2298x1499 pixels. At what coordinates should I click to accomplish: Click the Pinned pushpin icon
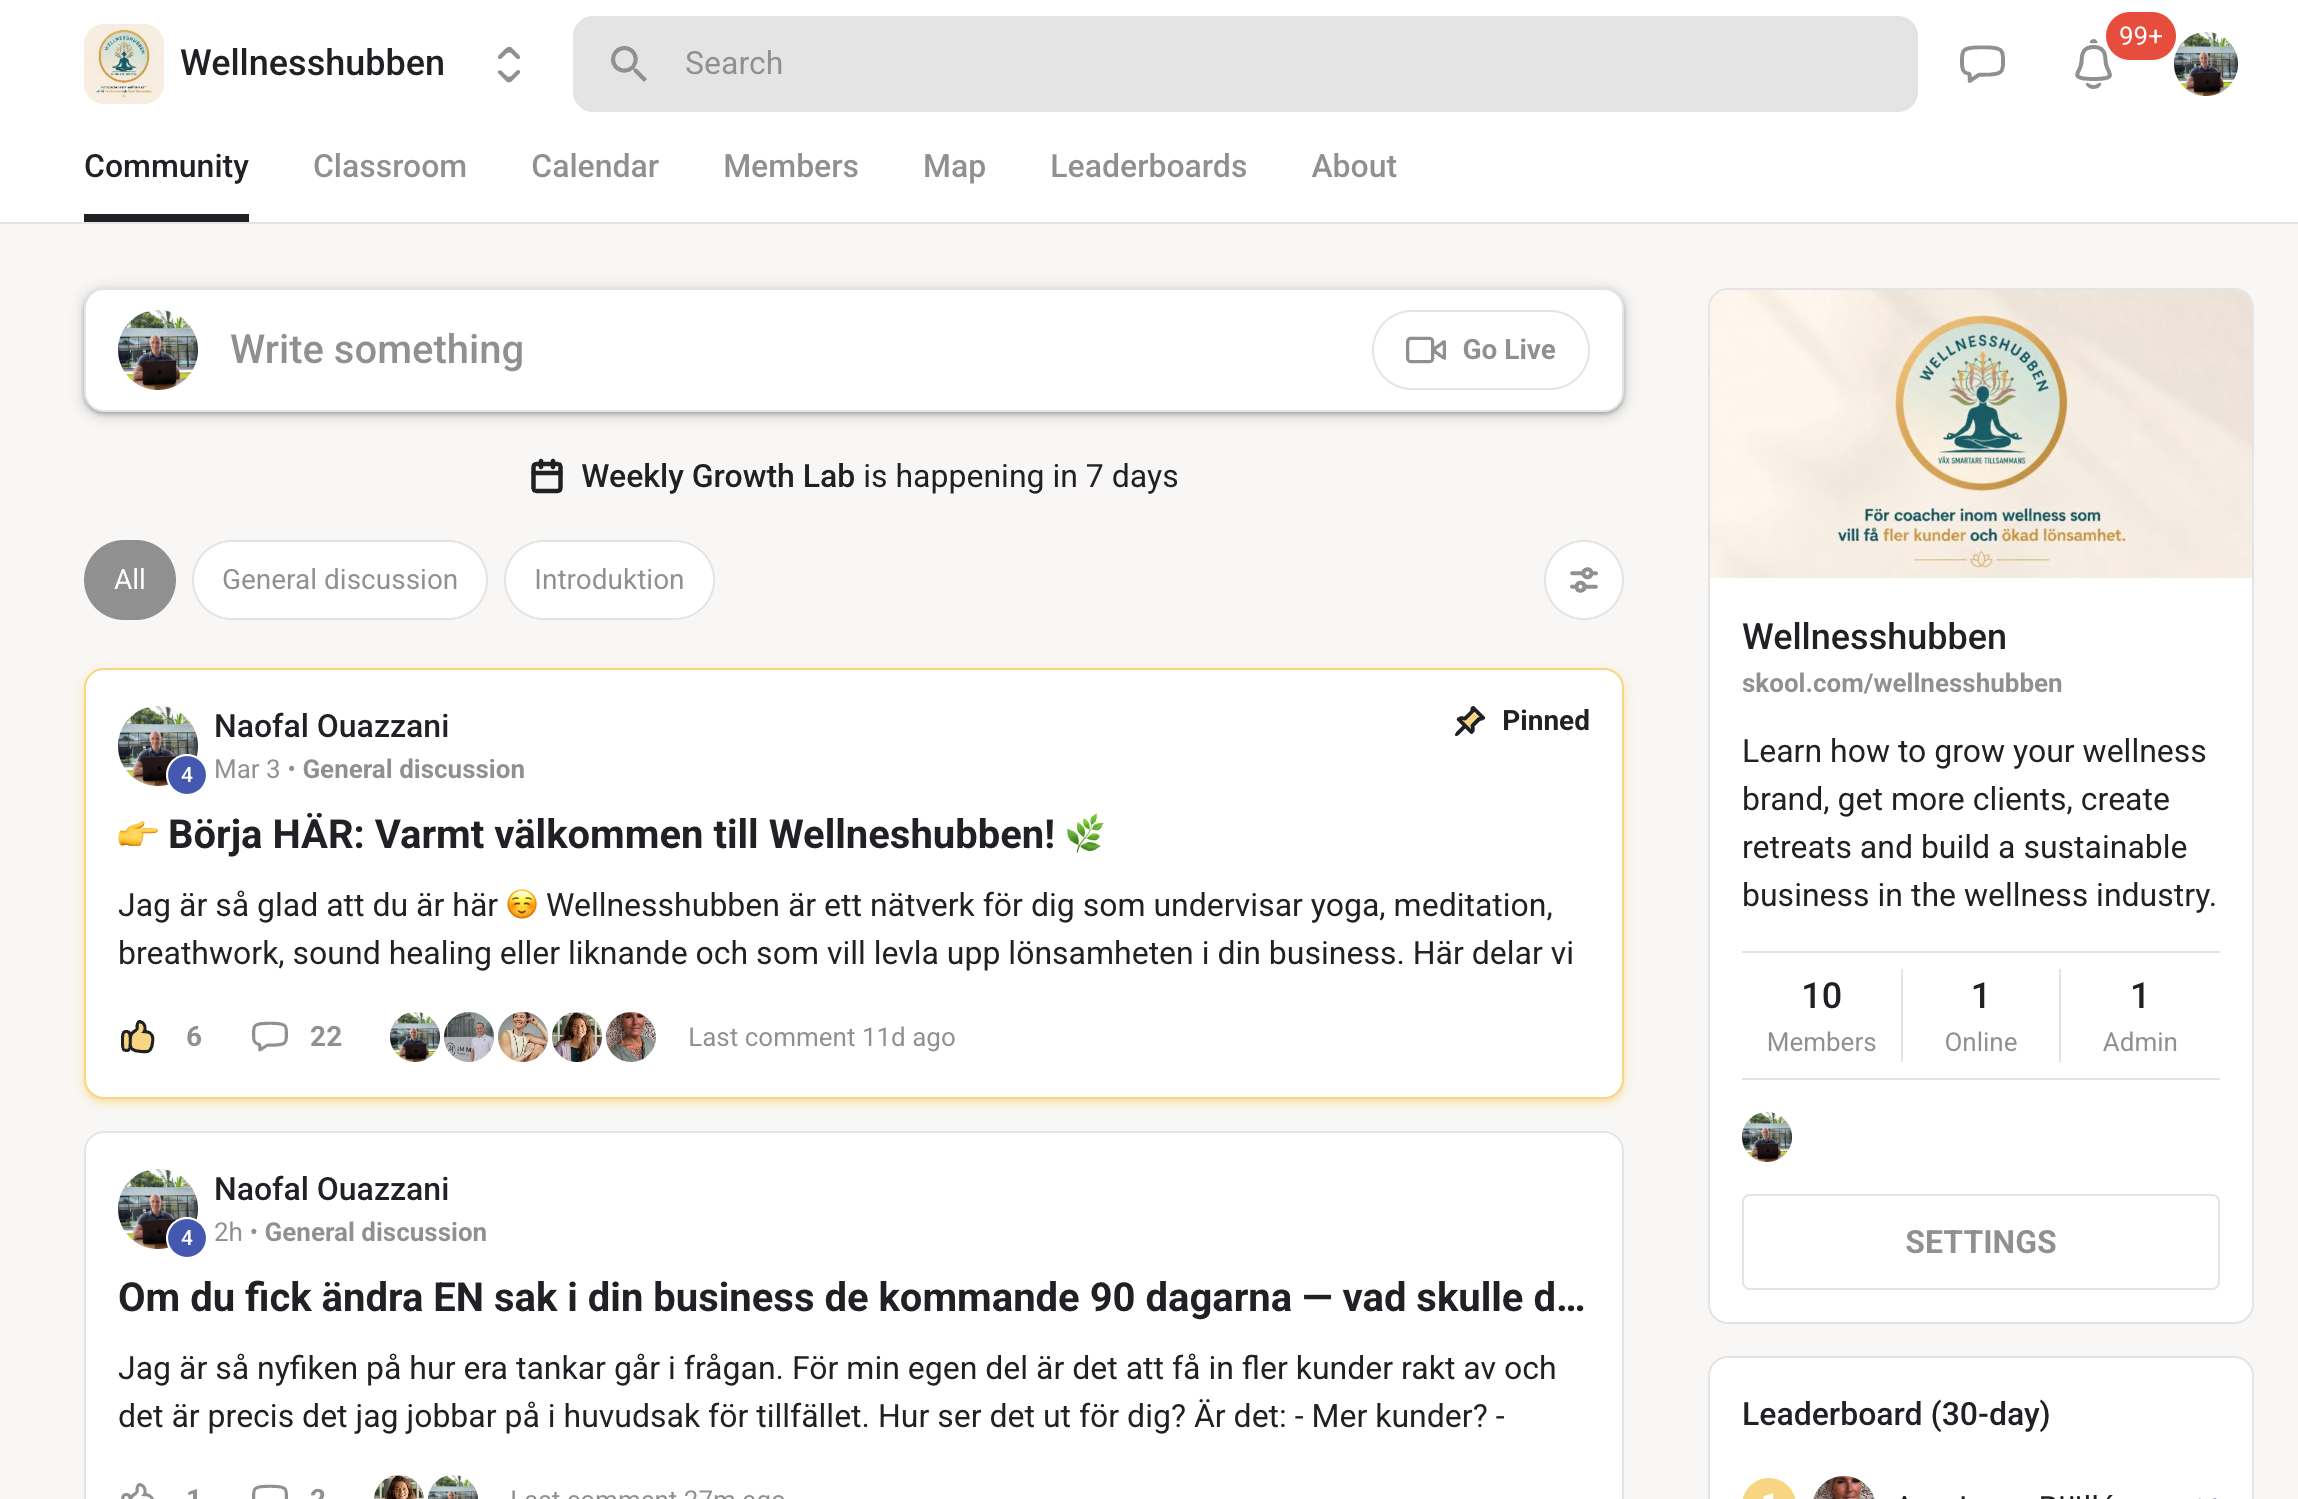pyautogui.click(x=1470, y=720)
